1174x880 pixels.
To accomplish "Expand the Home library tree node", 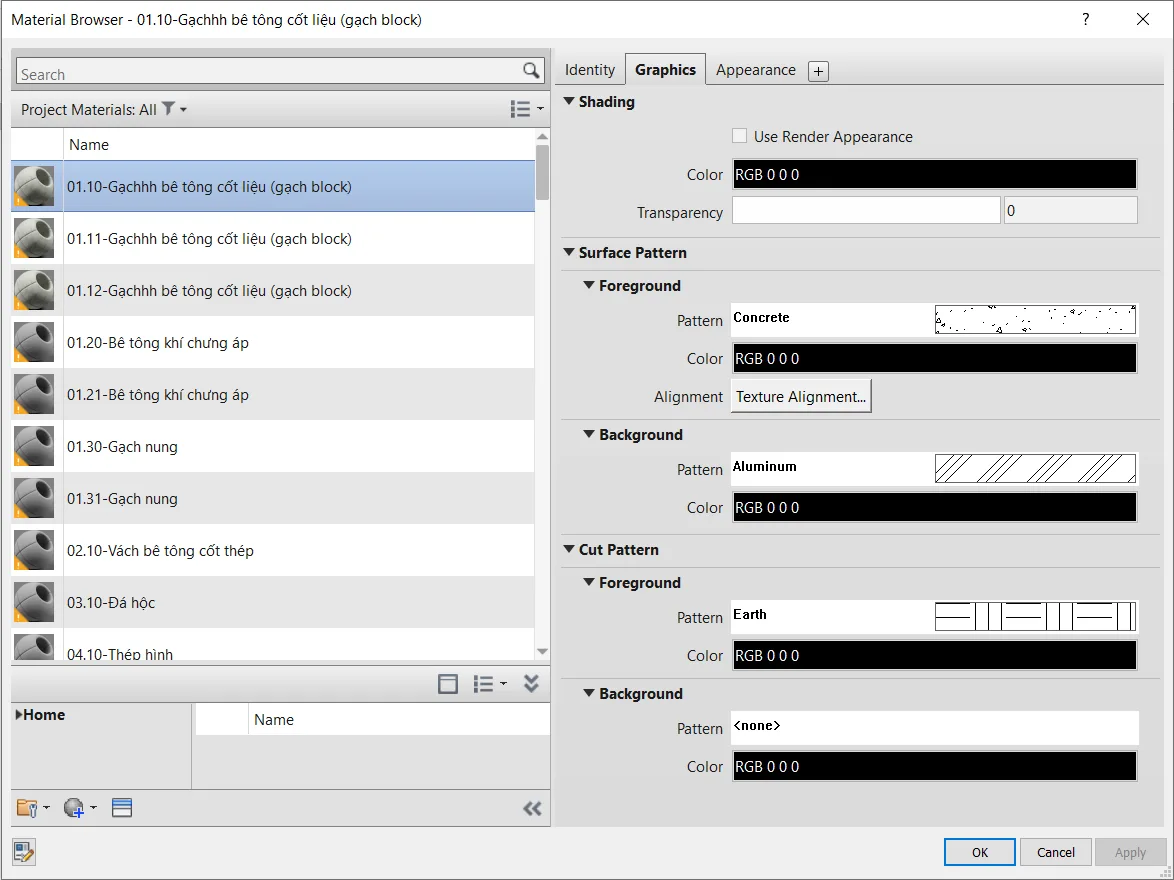I will [19, 714].
